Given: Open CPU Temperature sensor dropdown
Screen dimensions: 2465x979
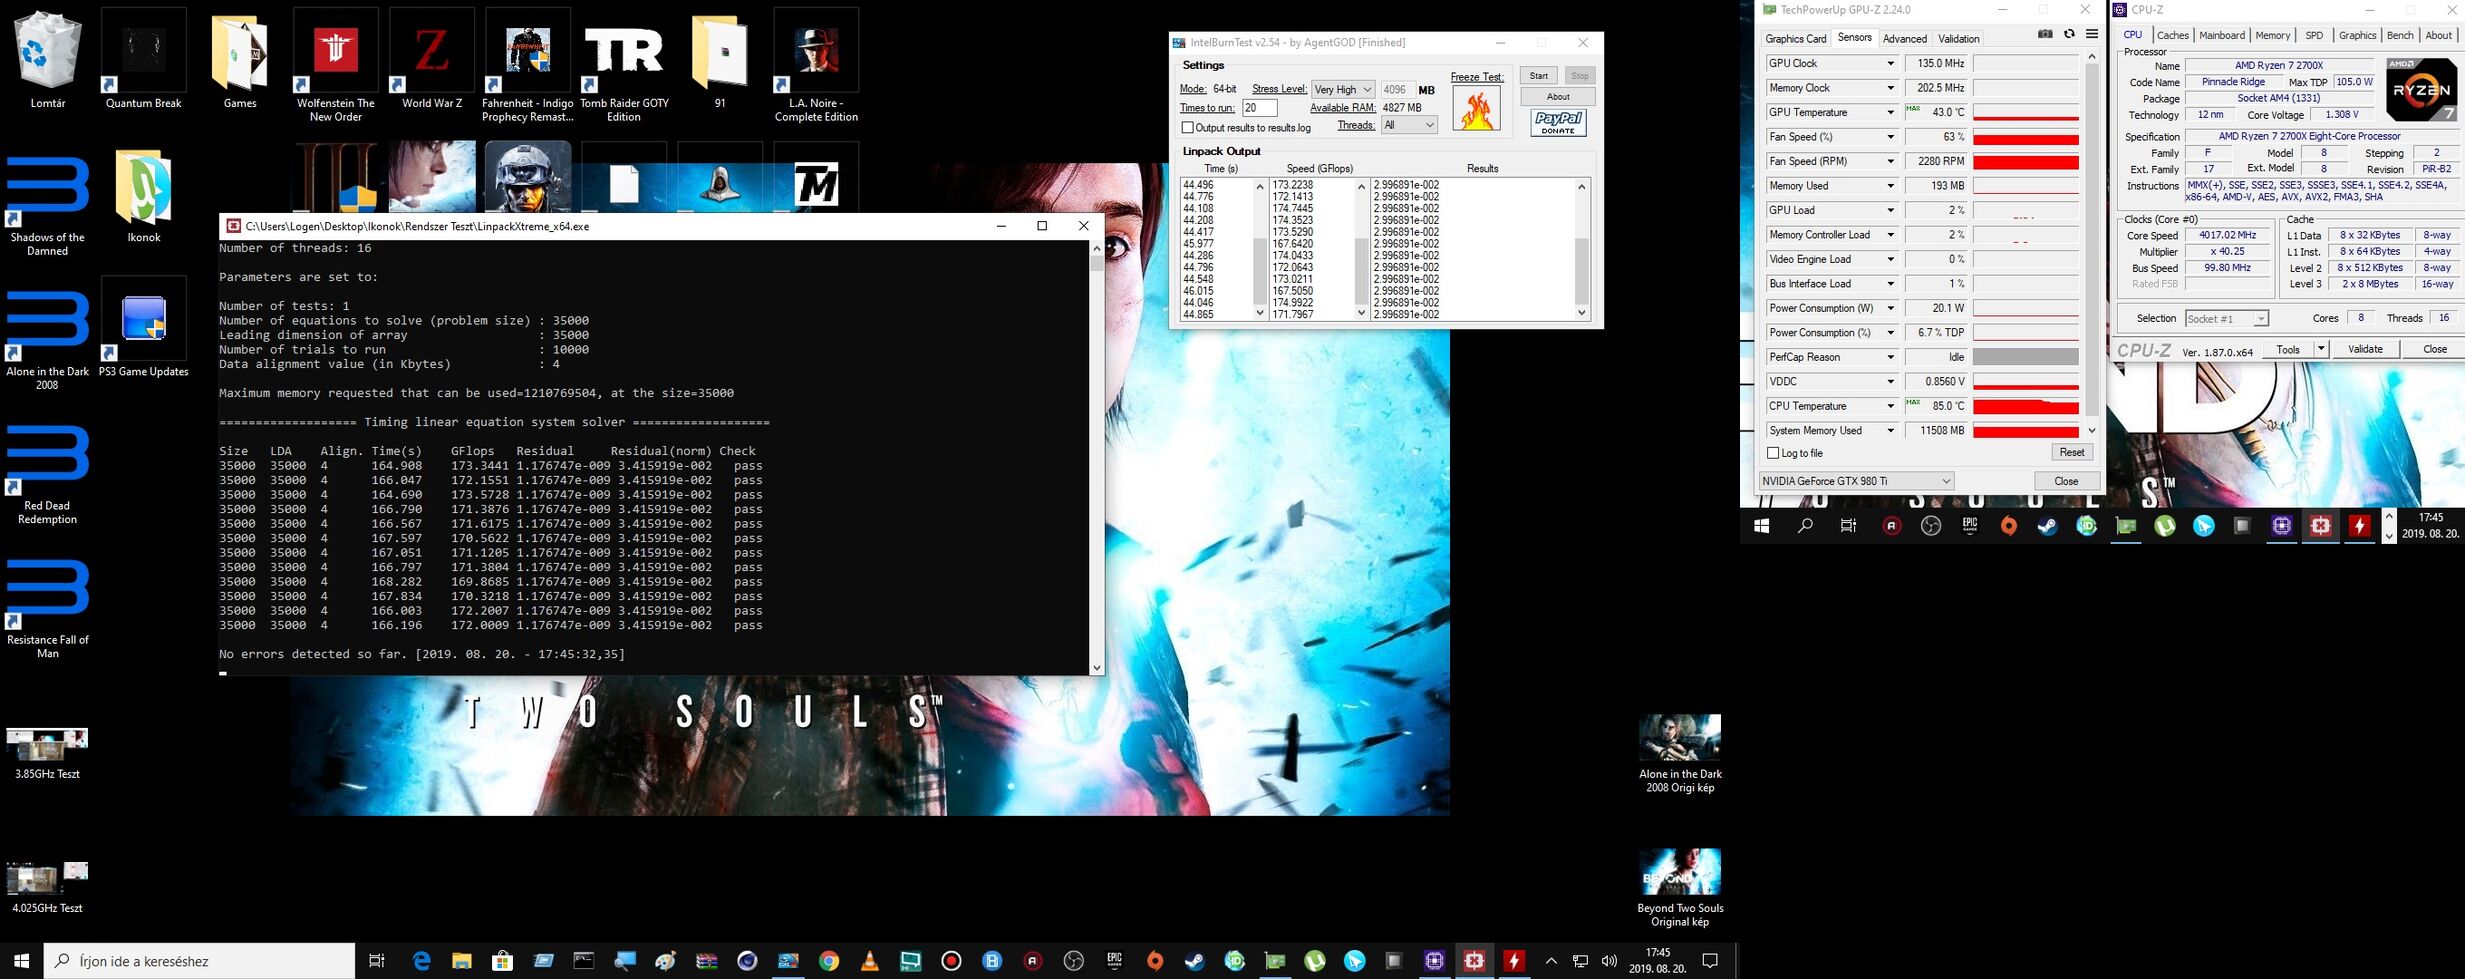Looking at the screenshot, I should point(1890,406).
